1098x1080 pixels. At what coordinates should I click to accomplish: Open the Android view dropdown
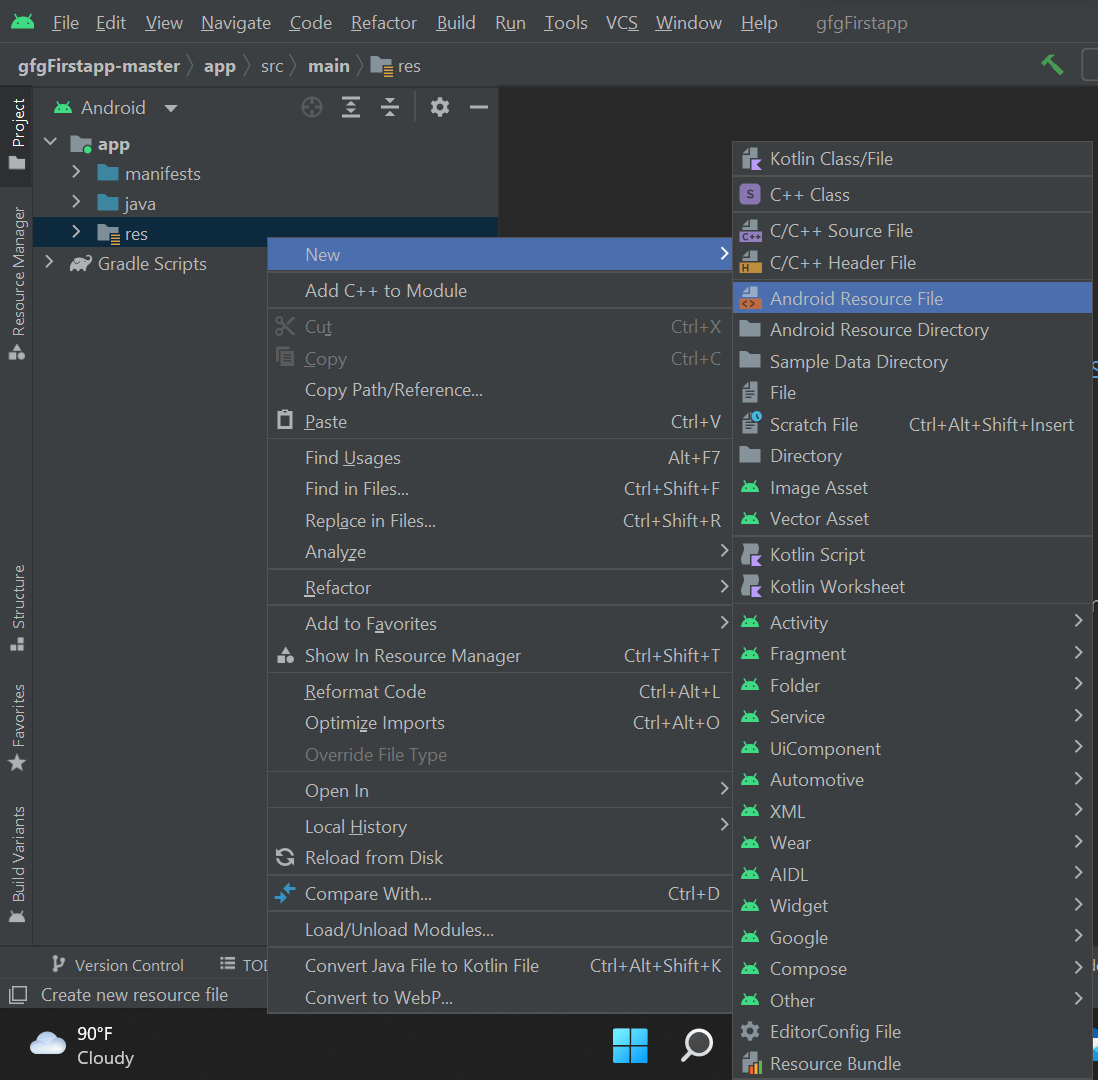click(x=117, y=108)
